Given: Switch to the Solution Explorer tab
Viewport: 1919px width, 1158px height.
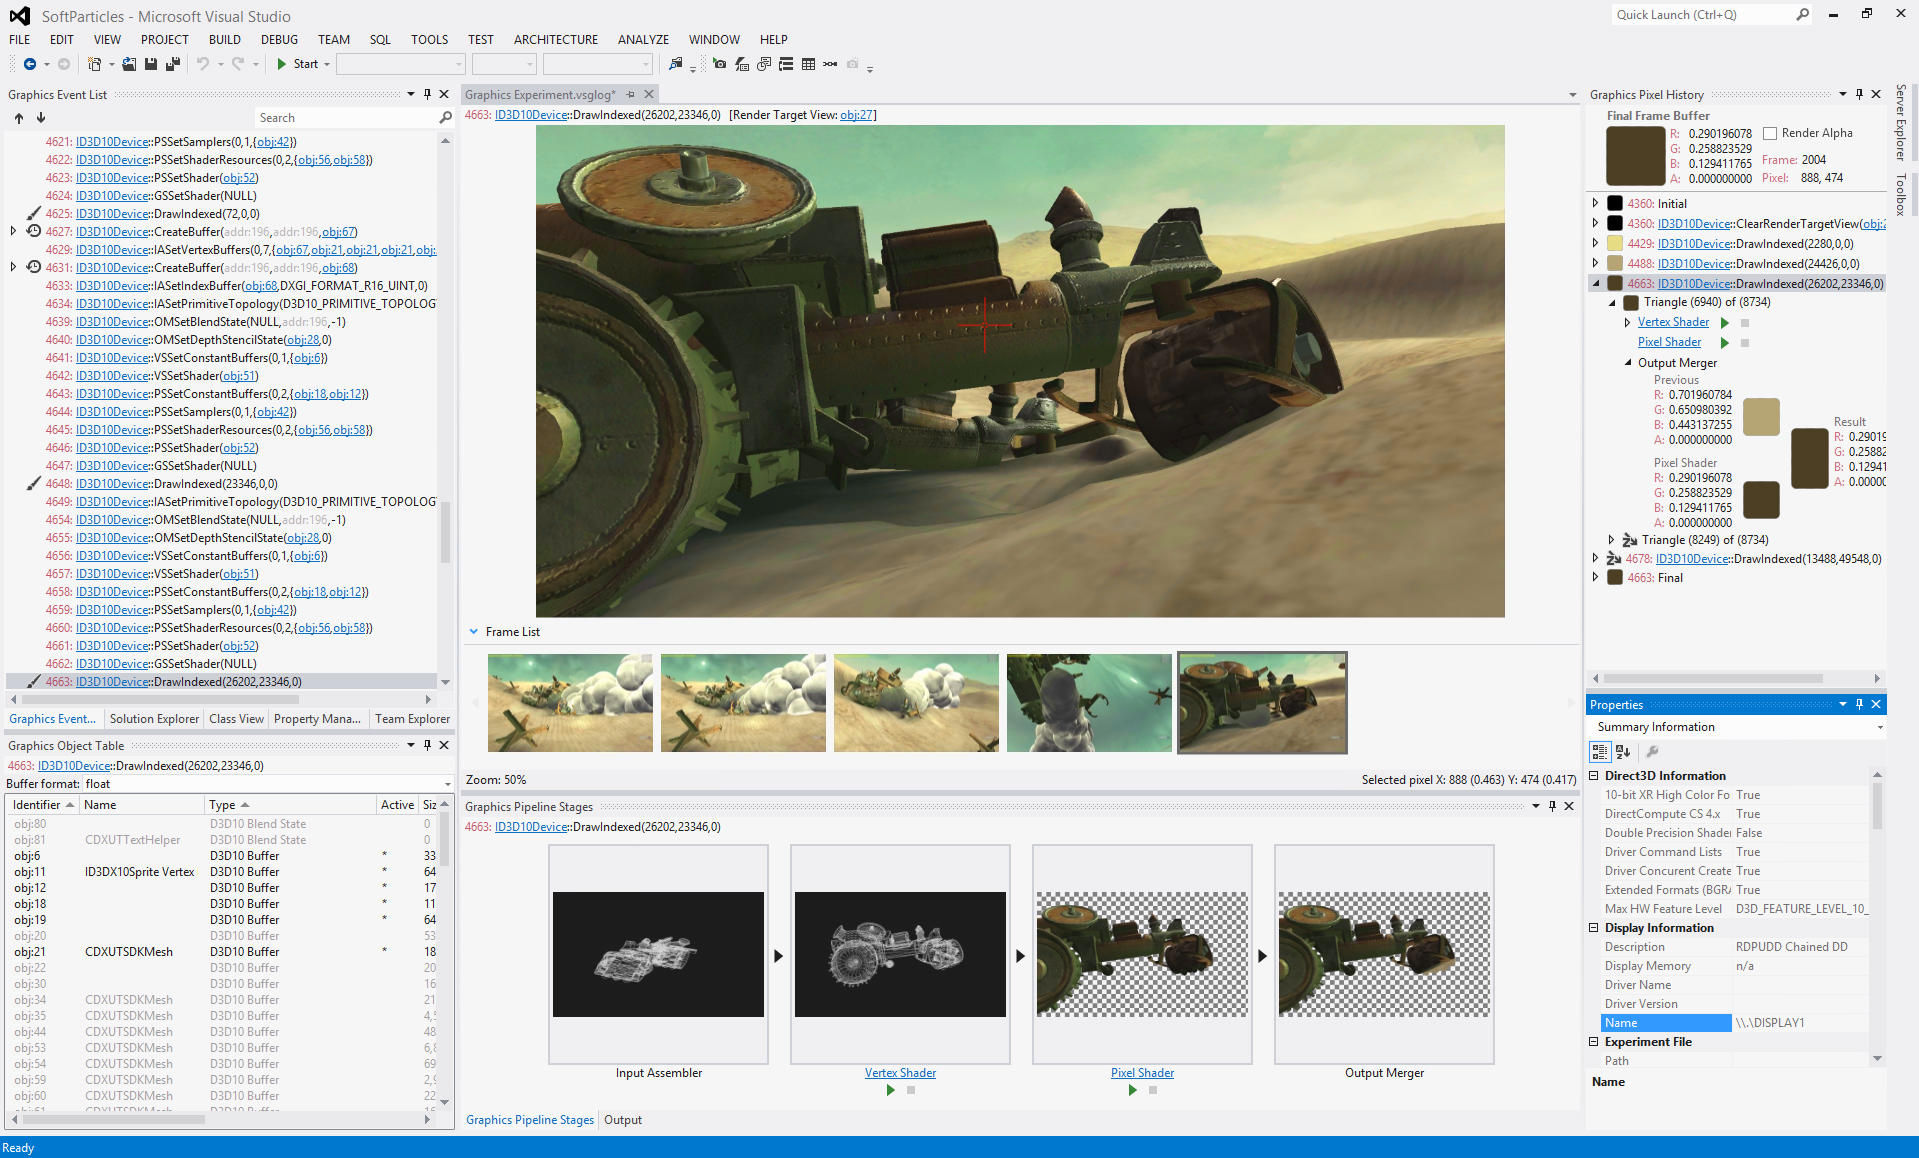Looking at the screenshot, I should pos(154,718).
